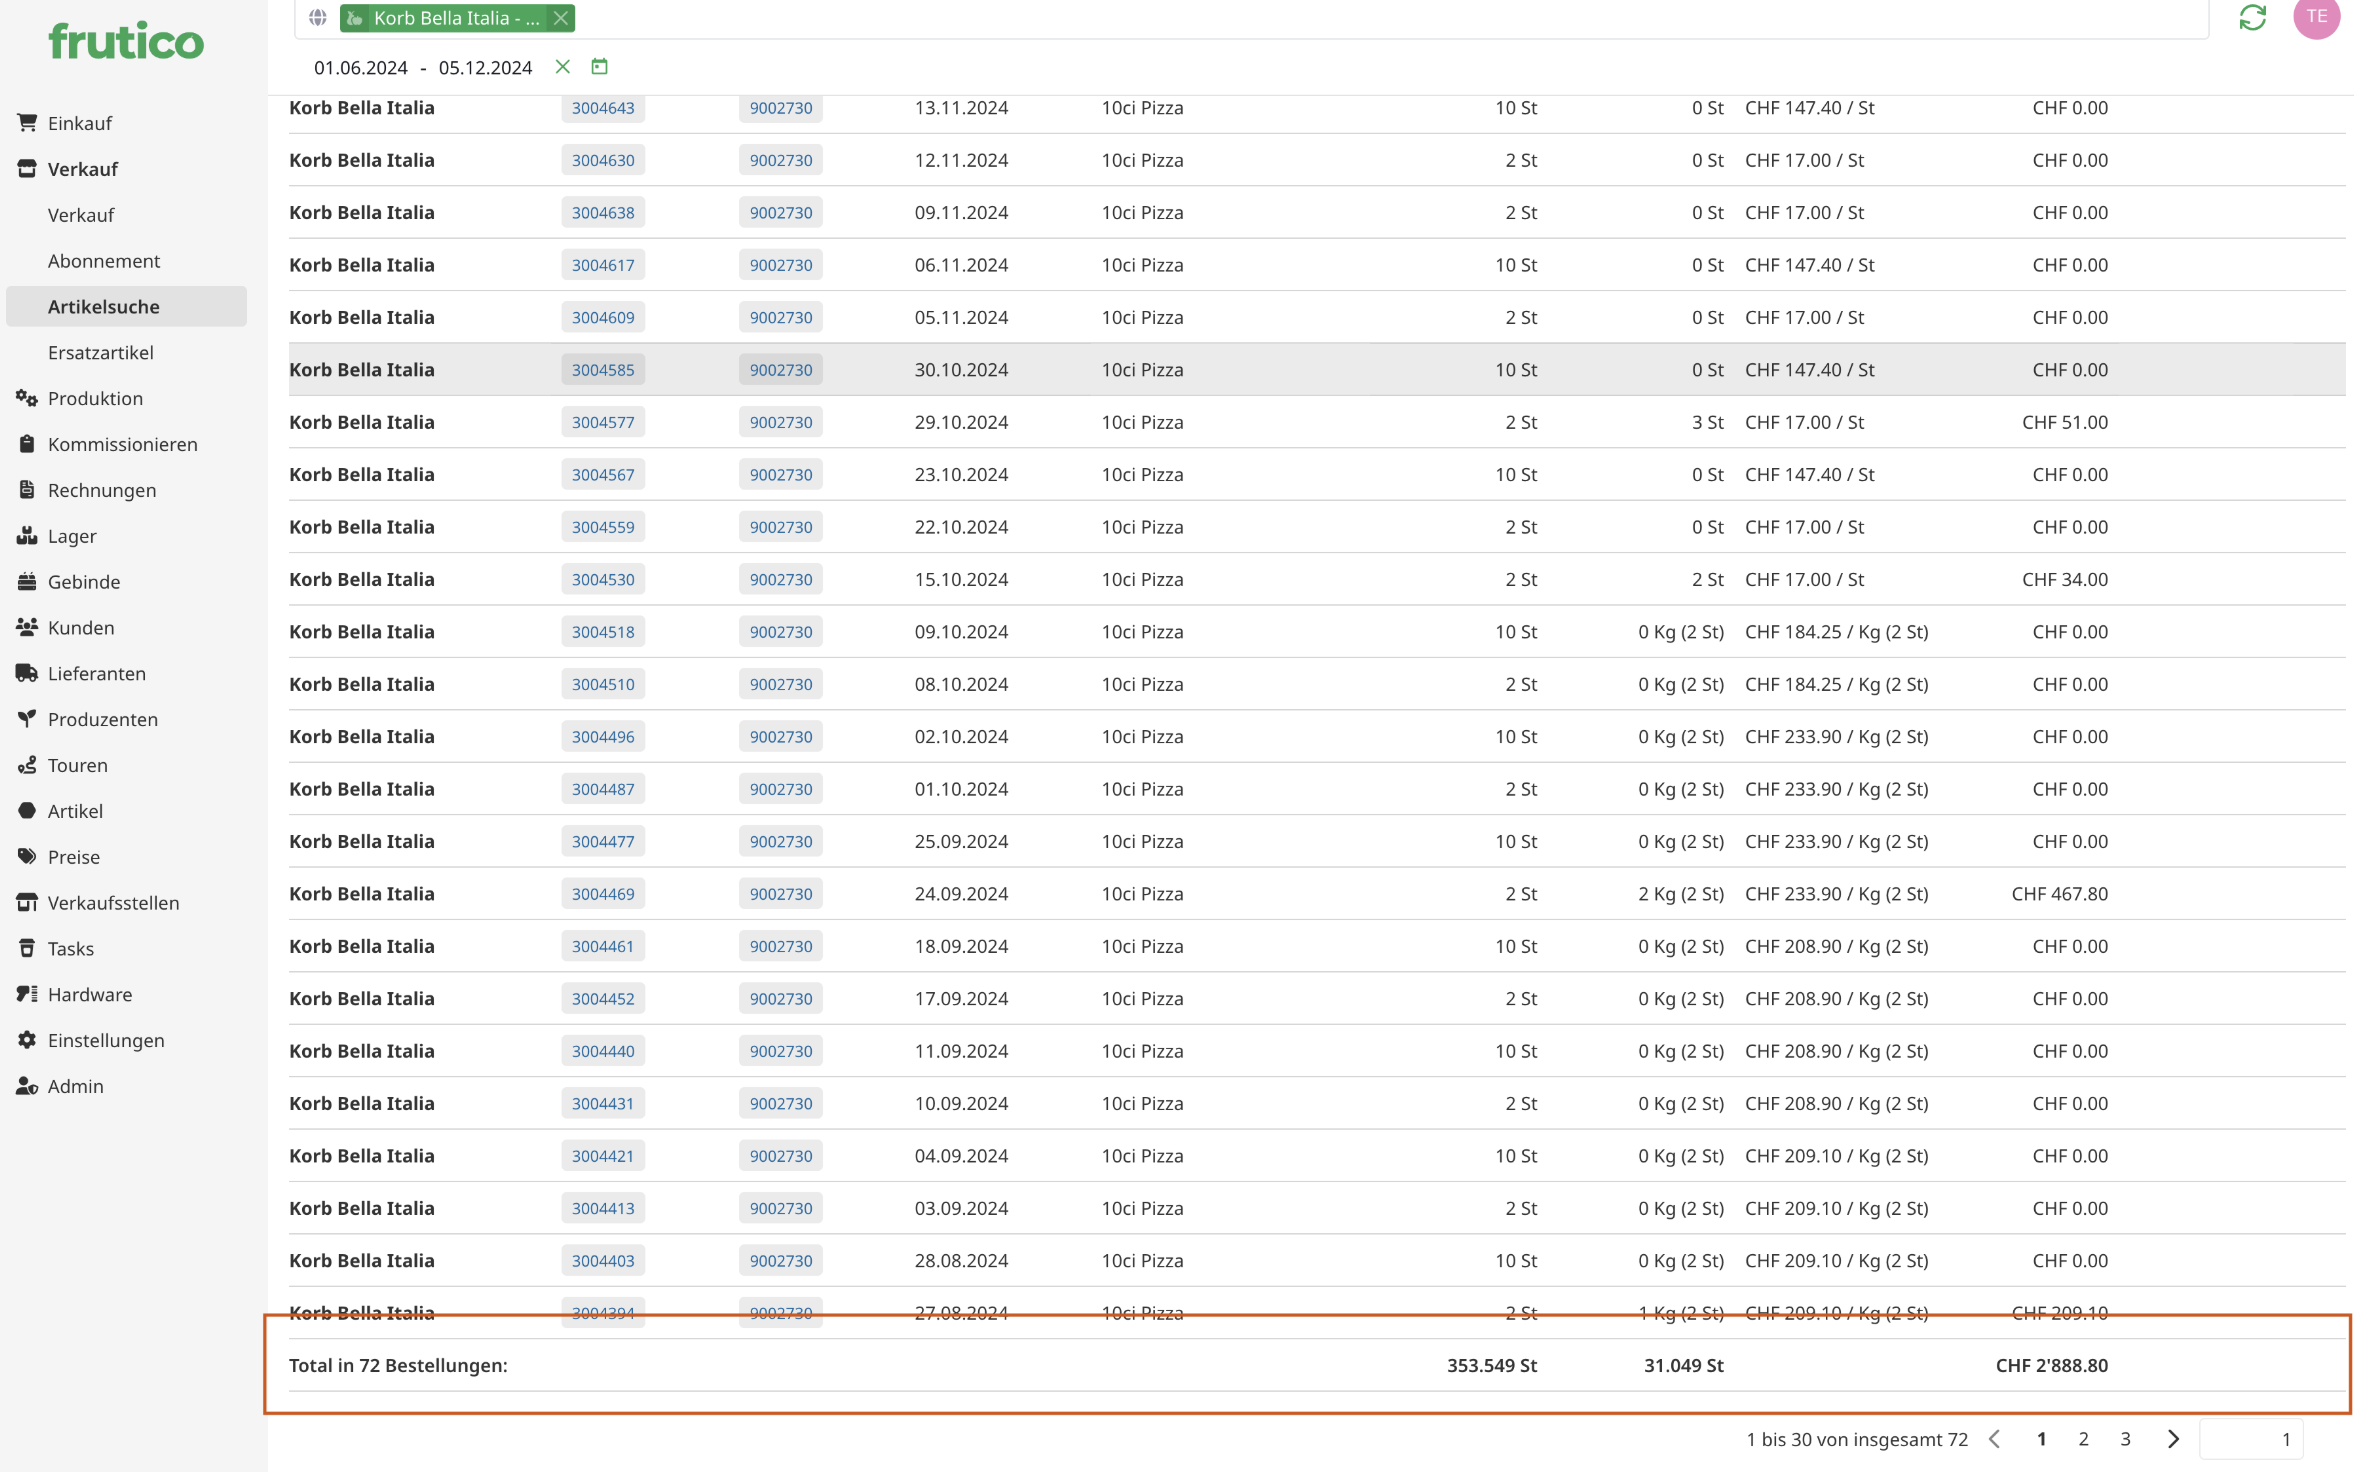
Task: Focus the page number input field
Action: point(2251,1439)
